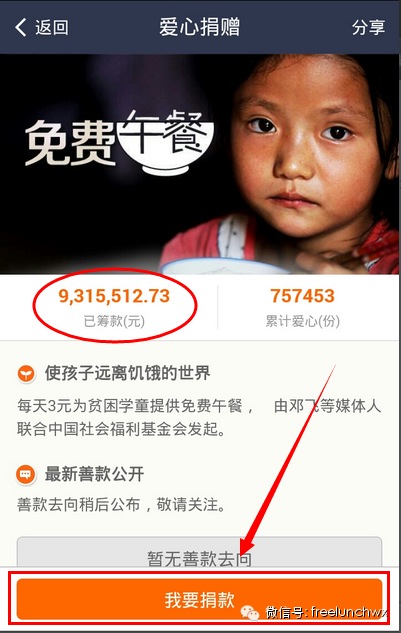Viewport: 401px width, 633px height.
Task: Tap the 累计爱心(份) label
Action: click(302, 321)
